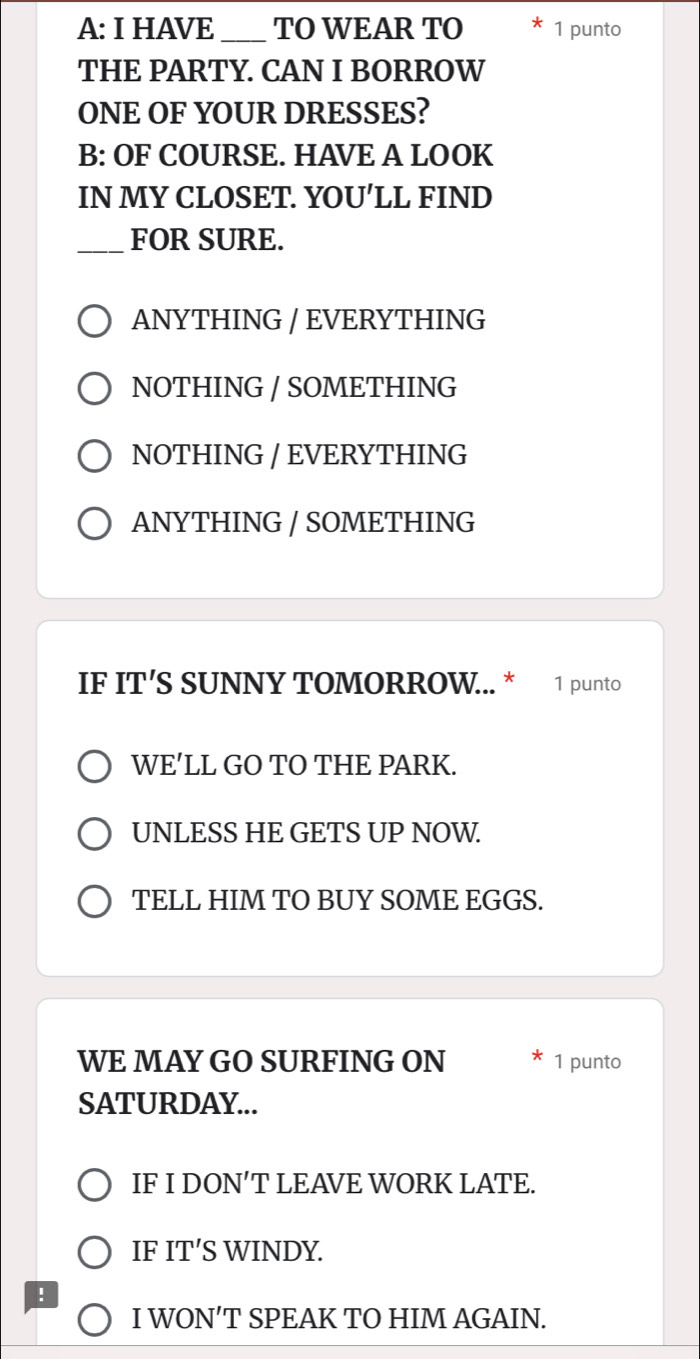Pick the TELL HIM TO BUY SOME EGGS radio button
Screen dimensions: 700x1359
[95, 900]
